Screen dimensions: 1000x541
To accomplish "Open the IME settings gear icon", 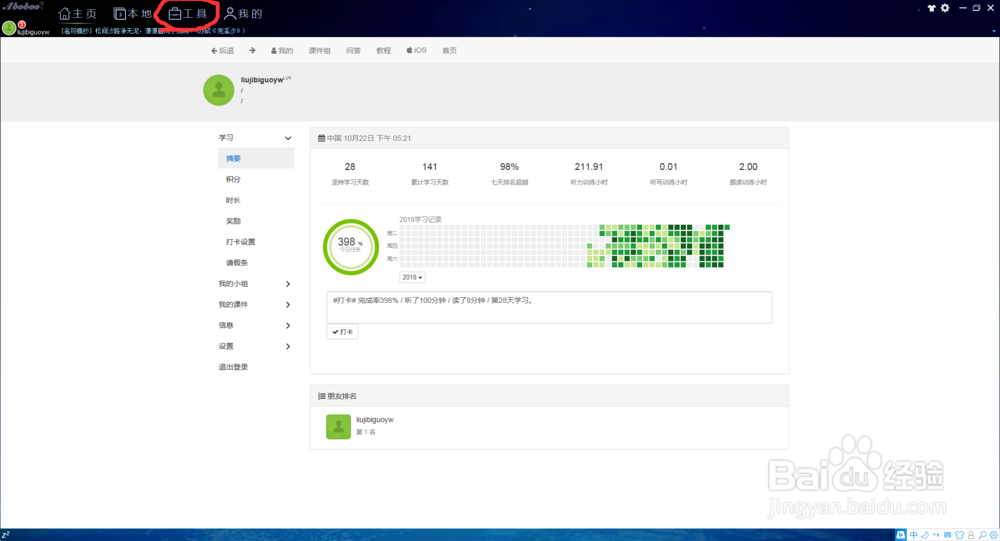I will point(994,535).
